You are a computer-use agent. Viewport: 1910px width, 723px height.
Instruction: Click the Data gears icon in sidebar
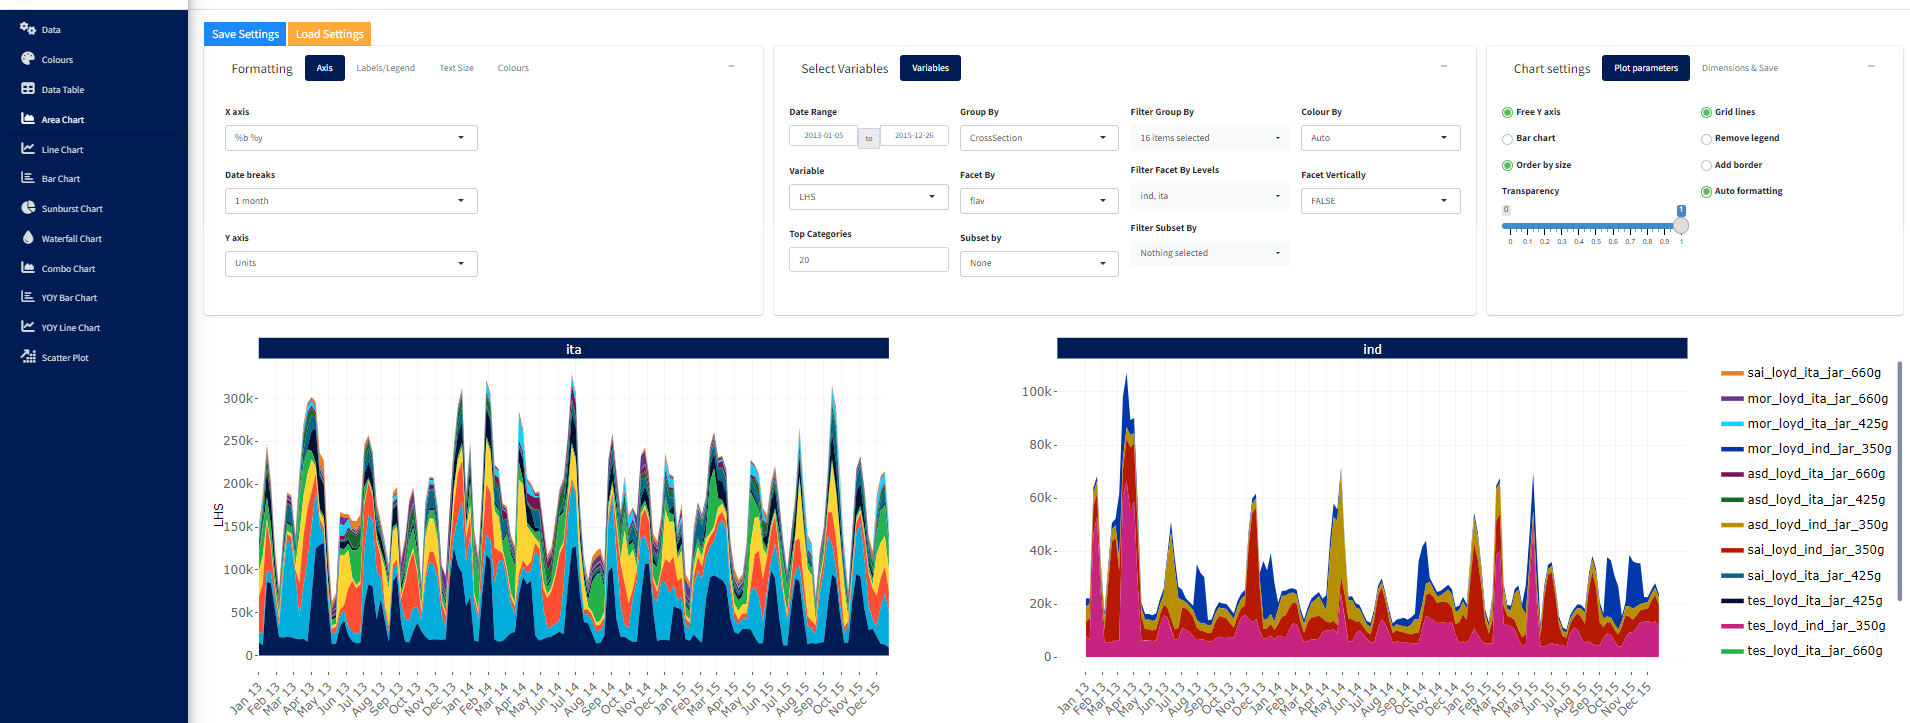point(28,29)
